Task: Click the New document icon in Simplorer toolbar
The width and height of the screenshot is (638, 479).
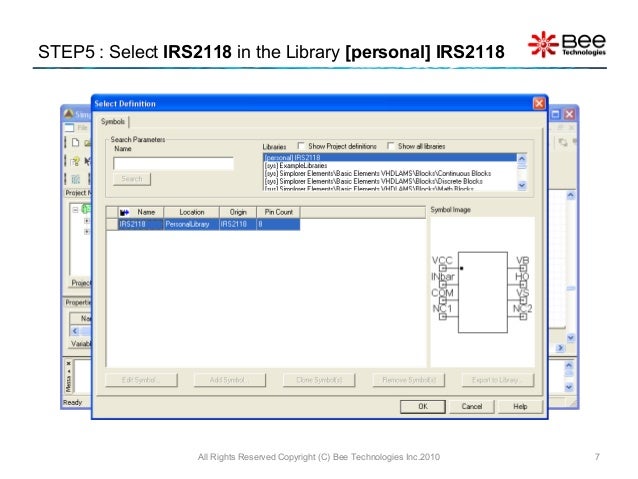Action: click(x=75, y=142)
